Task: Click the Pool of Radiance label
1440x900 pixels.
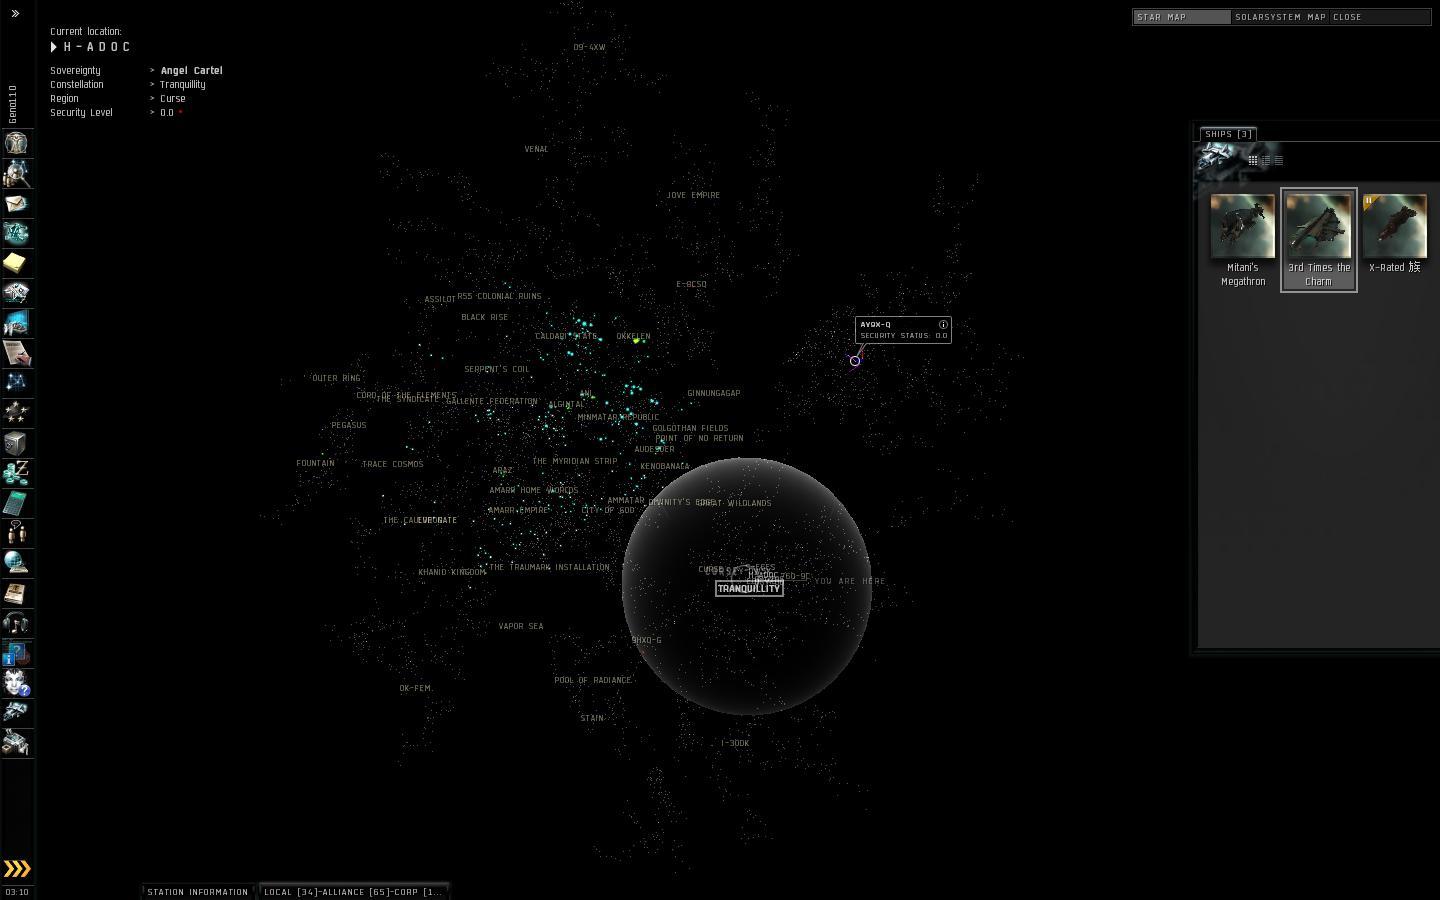Action: (x=593, y=680)
